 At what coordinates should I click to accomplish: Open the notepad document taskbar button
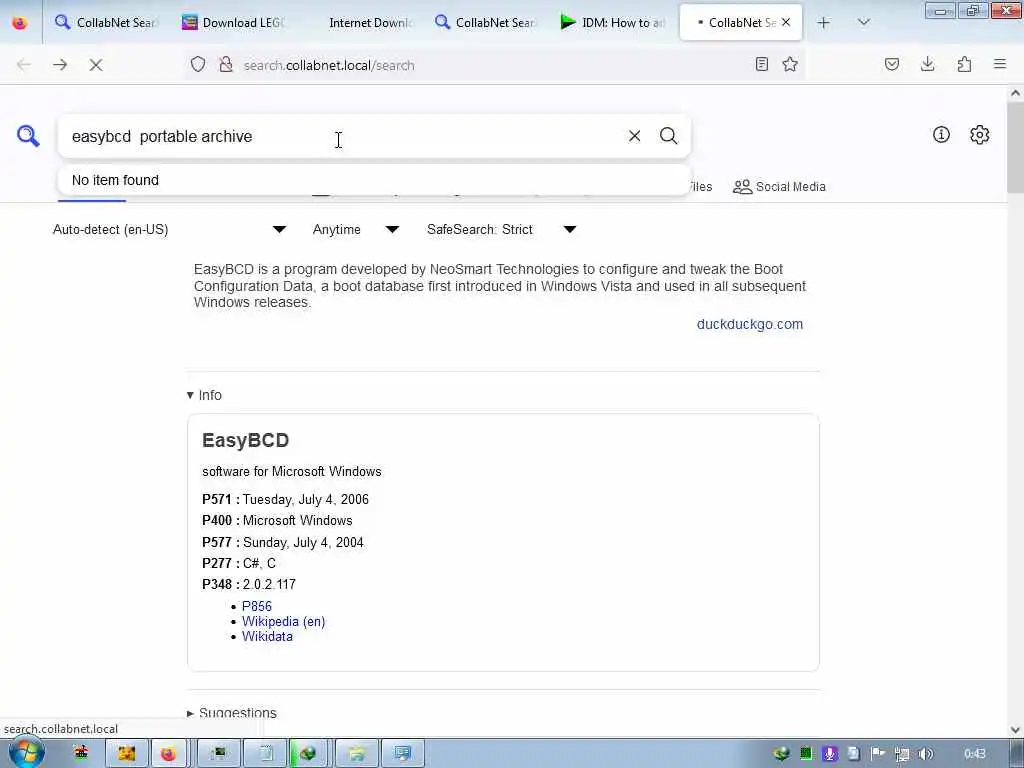267,754
